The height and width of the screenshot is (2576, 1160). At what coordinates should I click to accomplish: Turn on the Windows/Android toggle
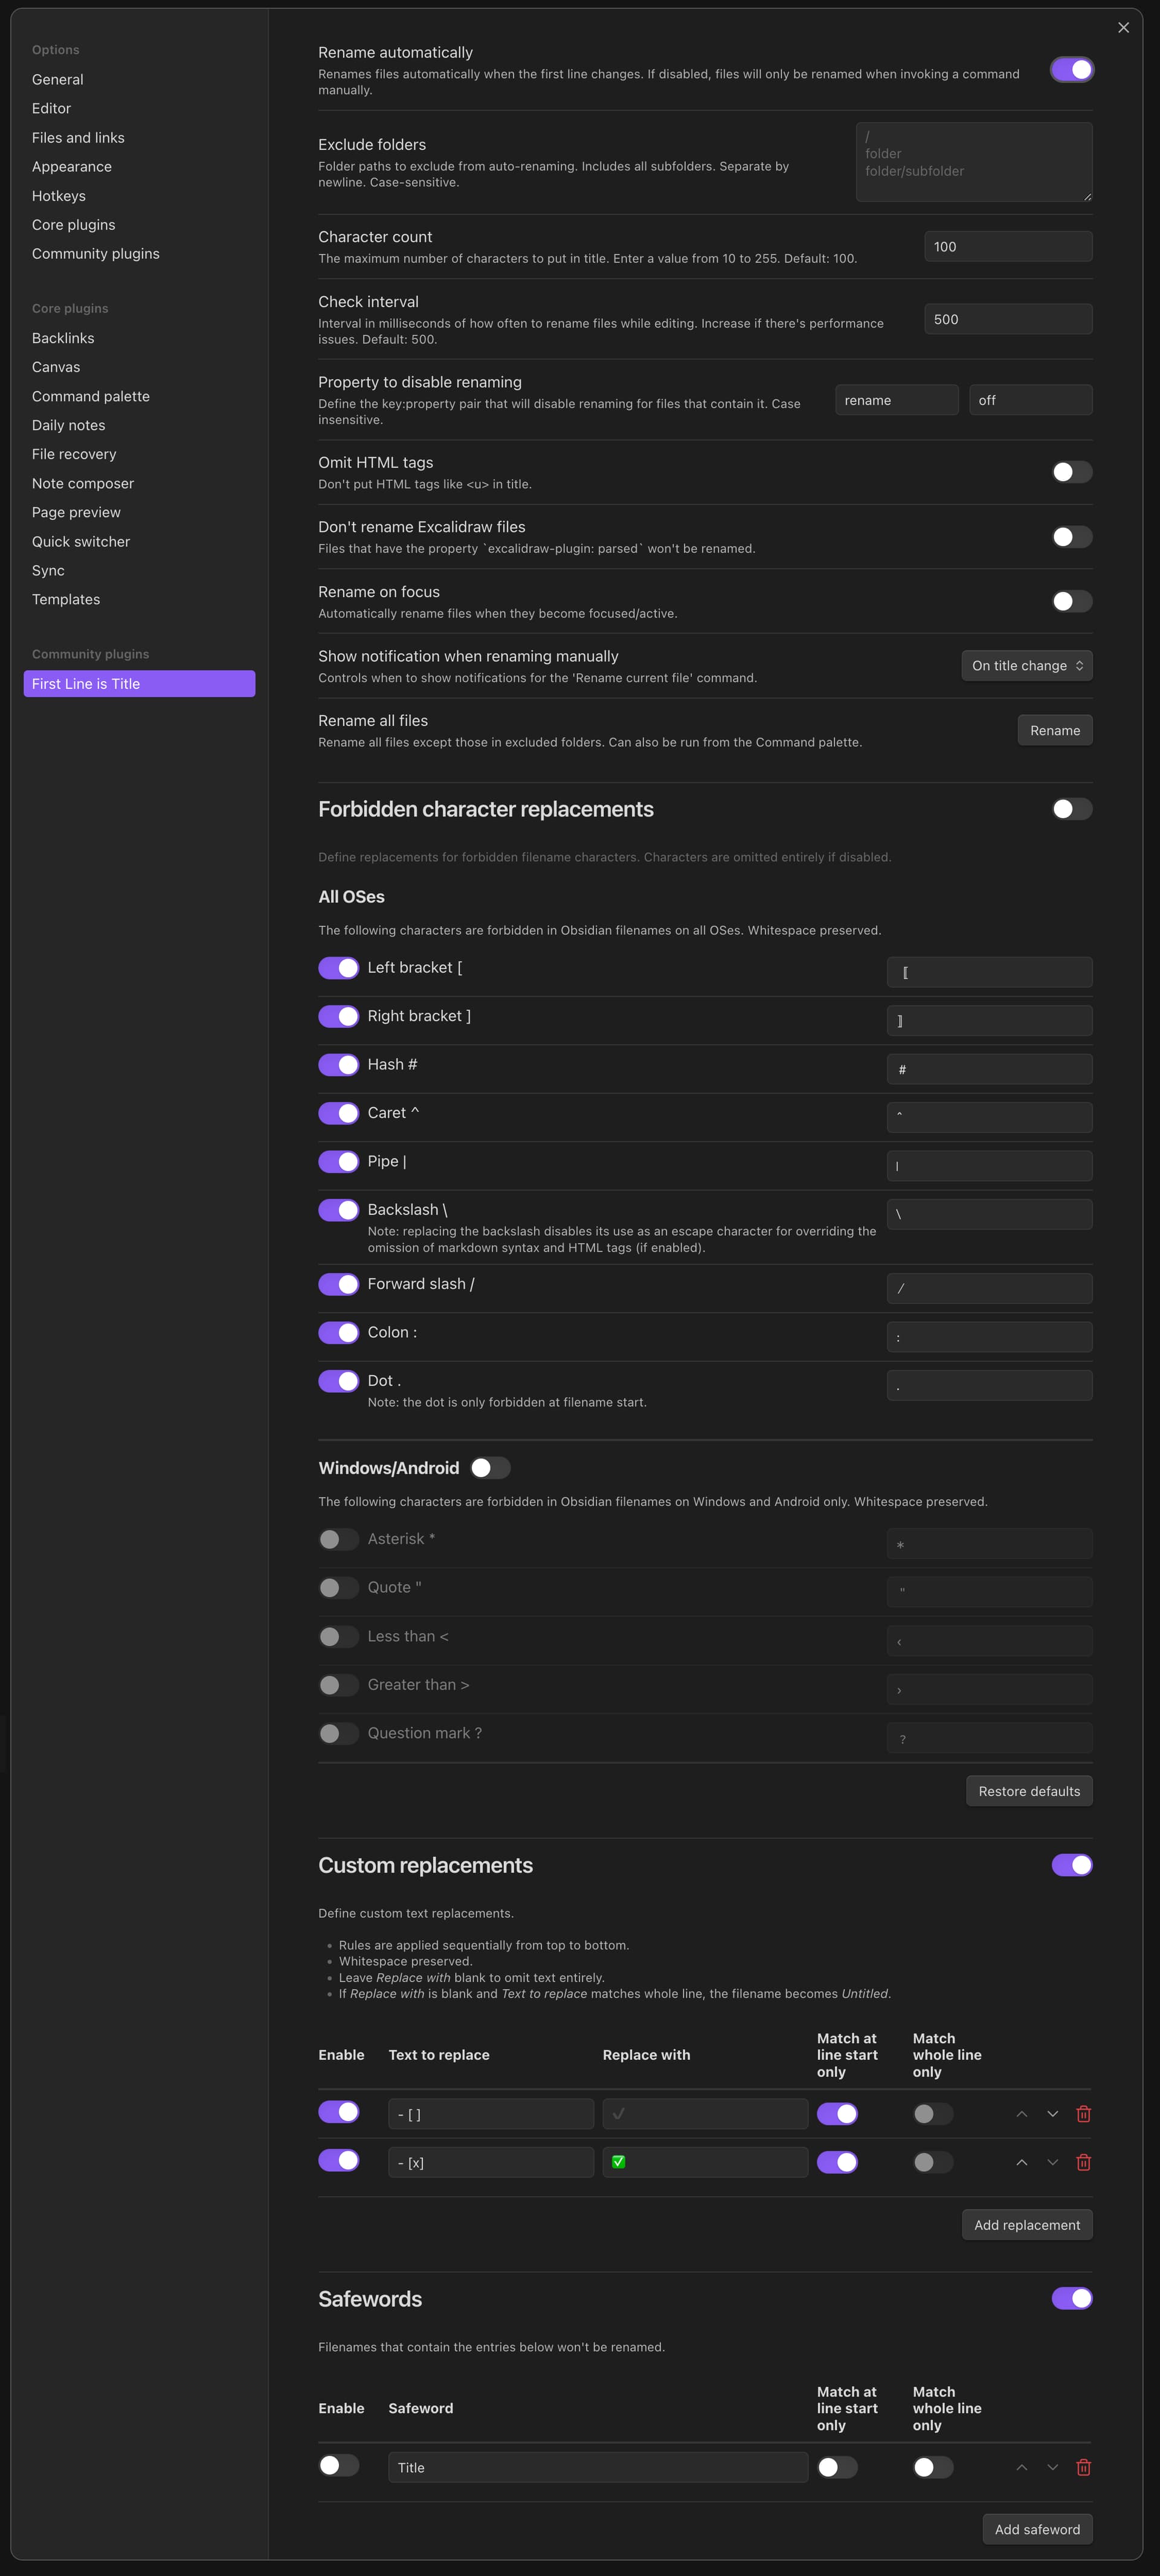click(490, 1467)
